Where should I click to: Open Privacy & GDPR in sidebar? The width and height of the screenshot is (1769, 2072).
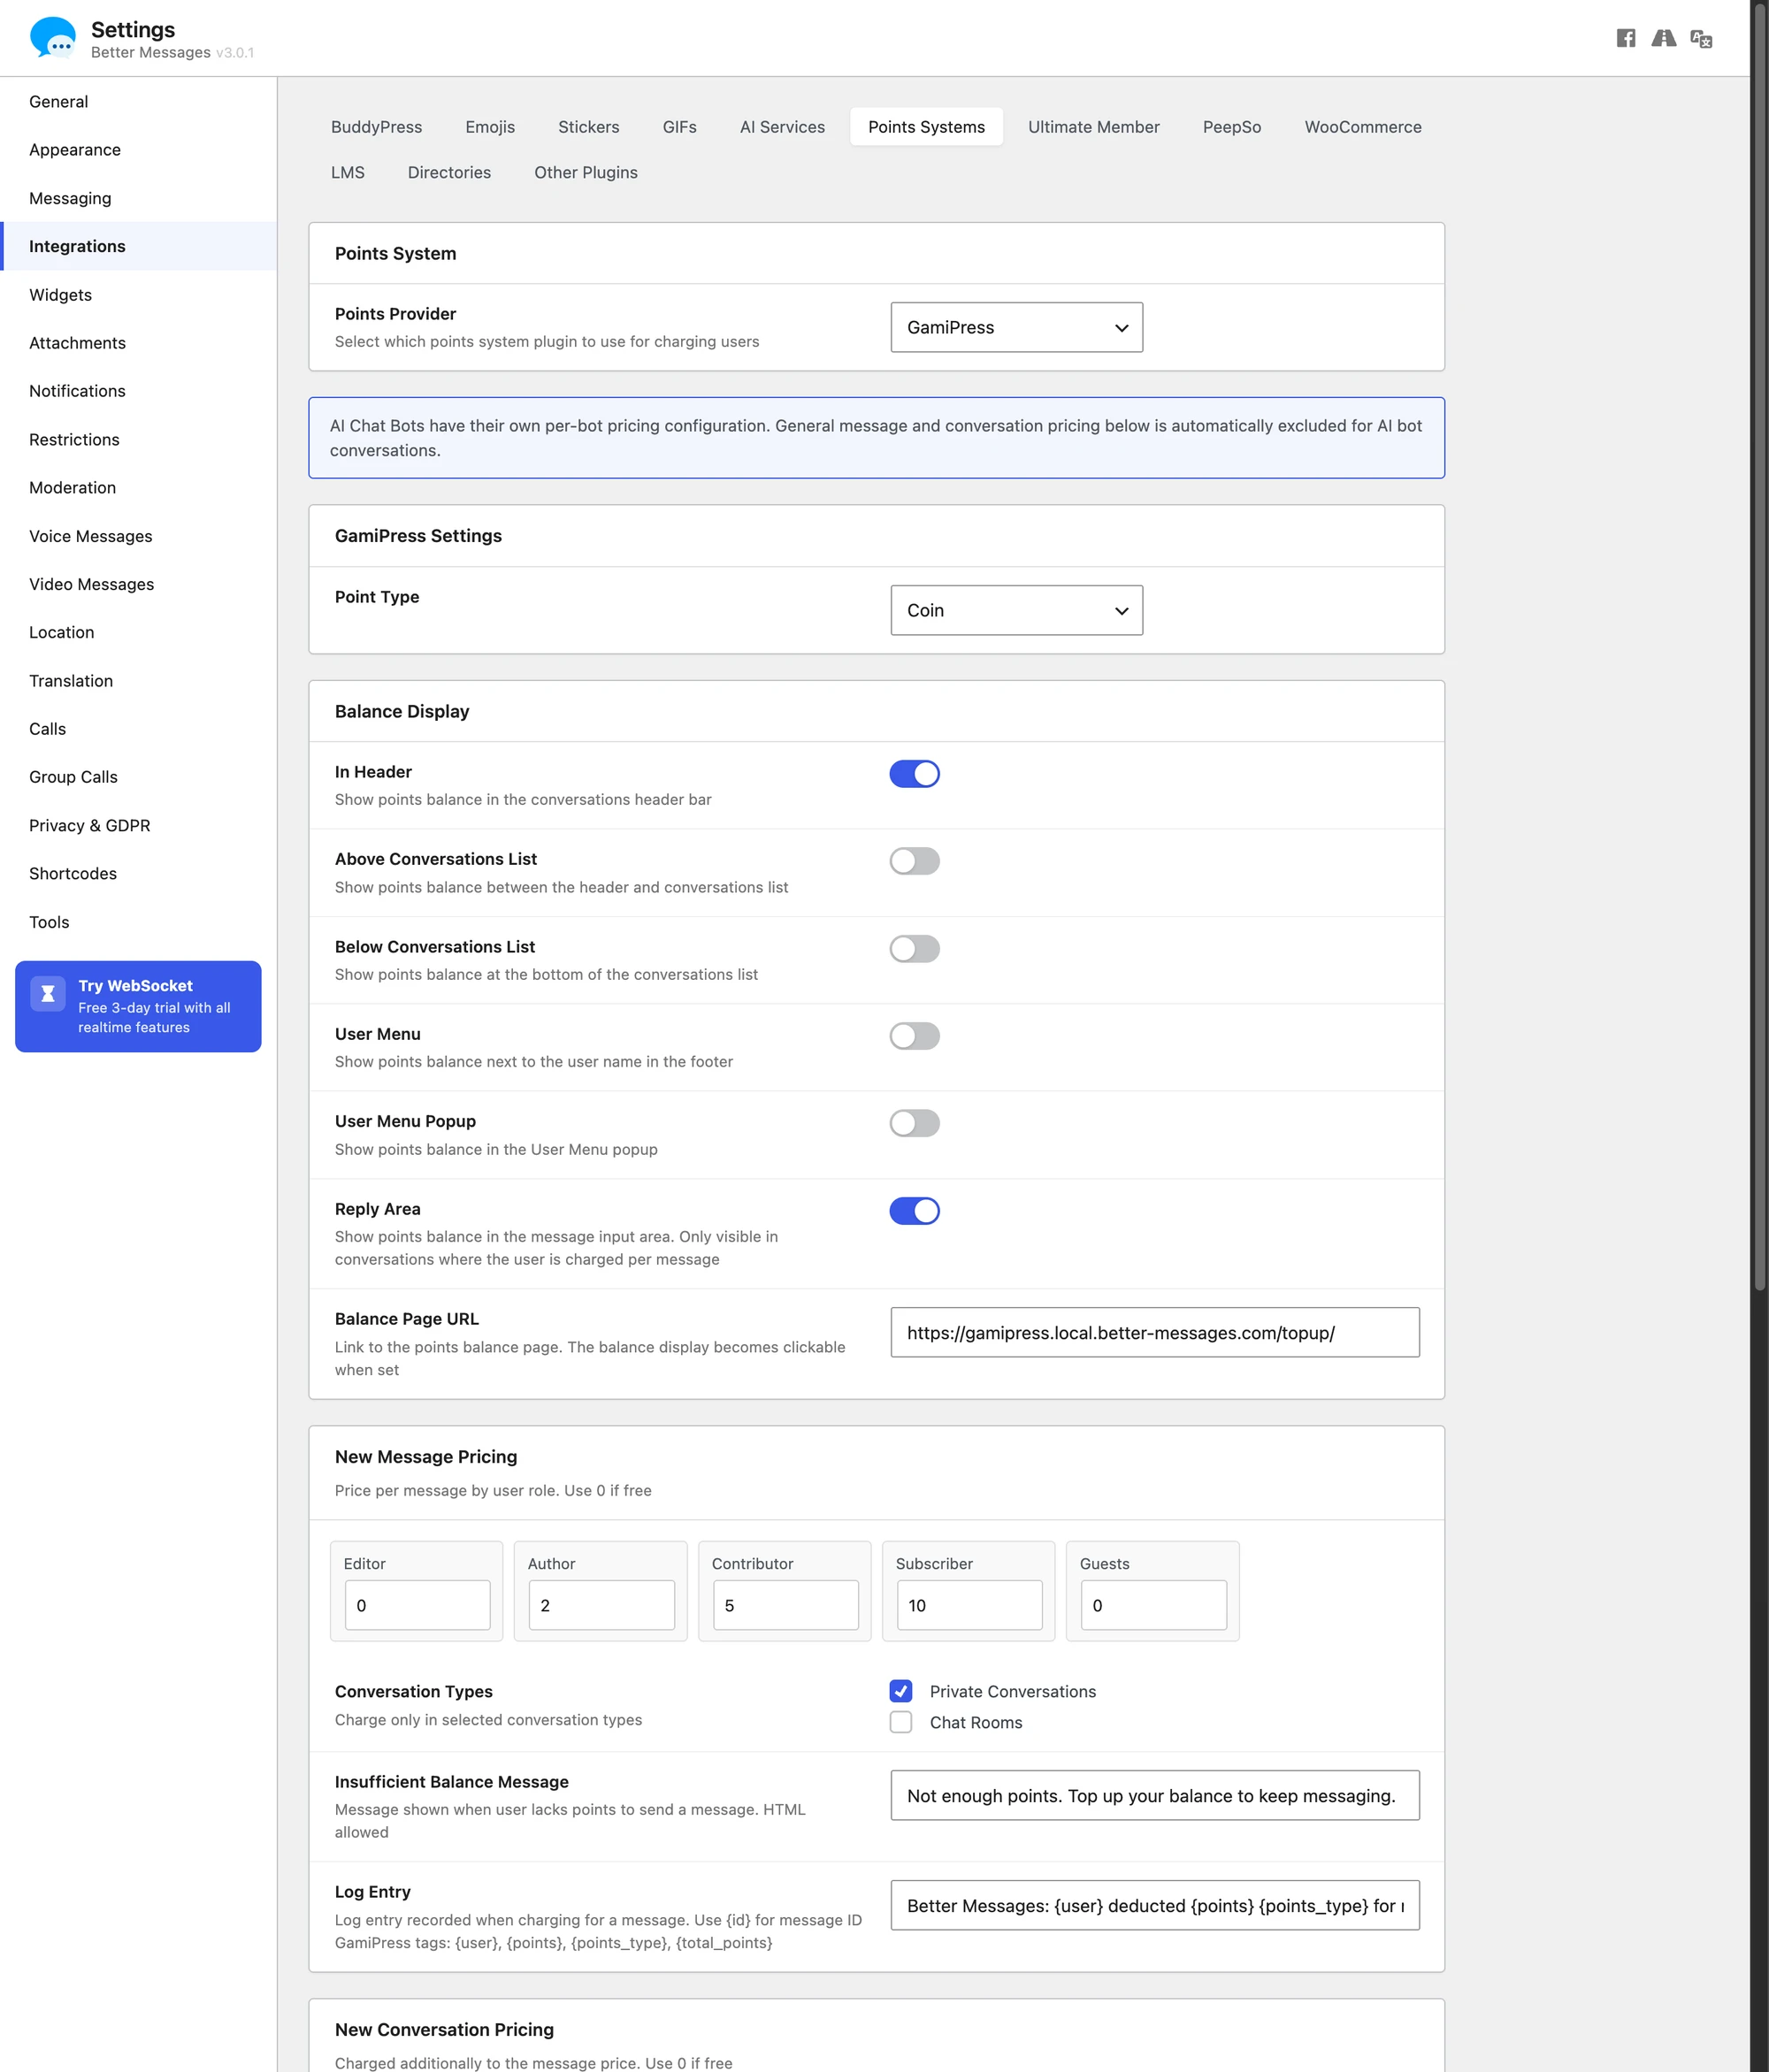(138, 825)
